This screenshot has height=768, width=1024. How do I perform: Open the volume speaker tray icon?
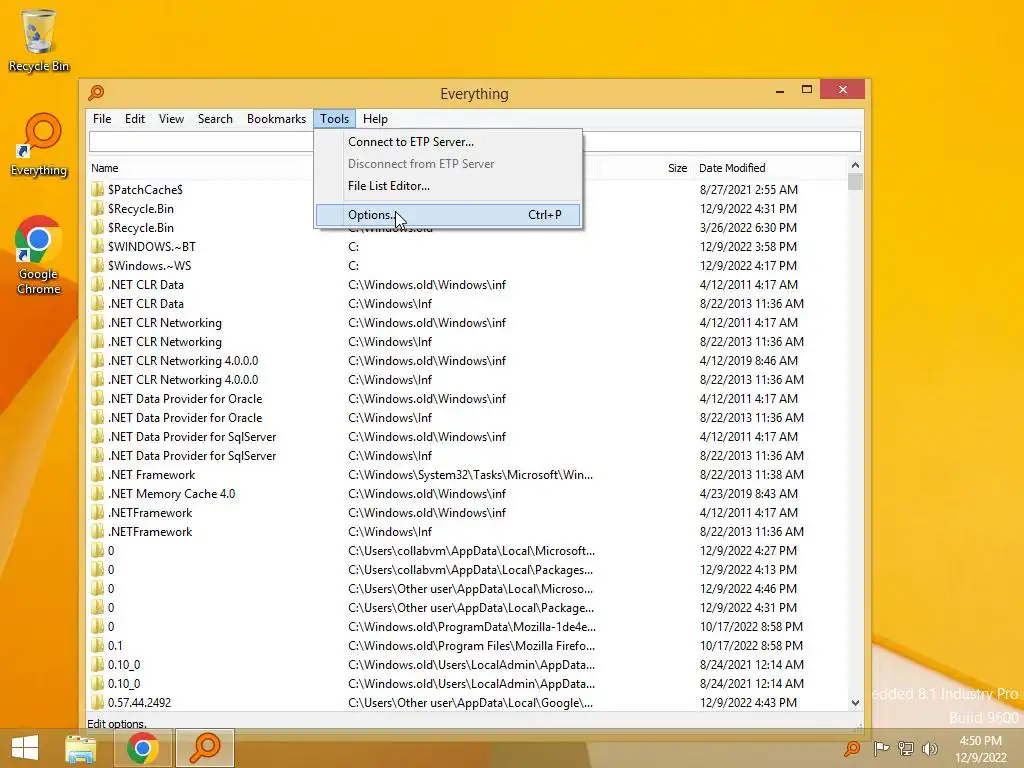point(930,749)
